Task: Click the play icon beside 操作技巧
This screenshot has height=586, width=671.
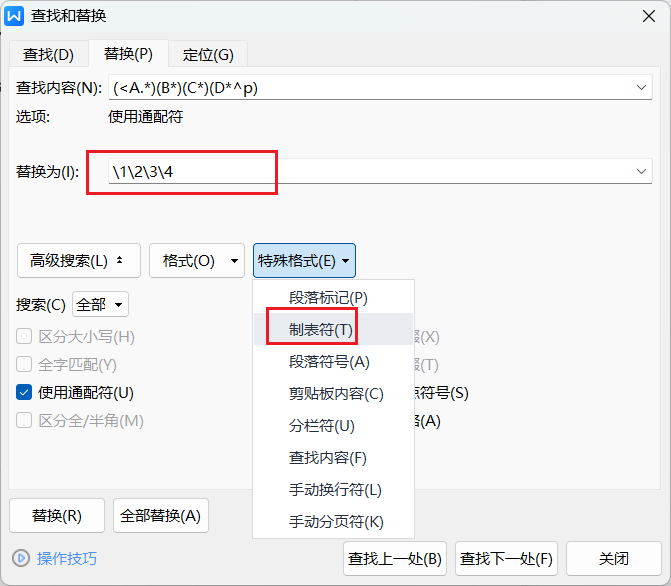Action: (21, 558)
